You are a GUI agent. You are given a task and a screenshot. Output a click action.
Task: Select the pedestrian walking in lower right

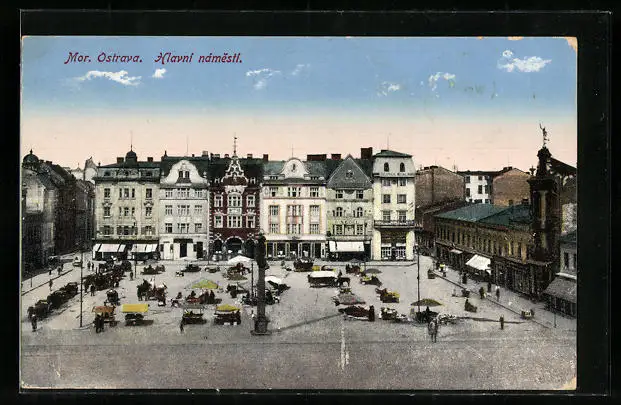[x=432, y=330]
